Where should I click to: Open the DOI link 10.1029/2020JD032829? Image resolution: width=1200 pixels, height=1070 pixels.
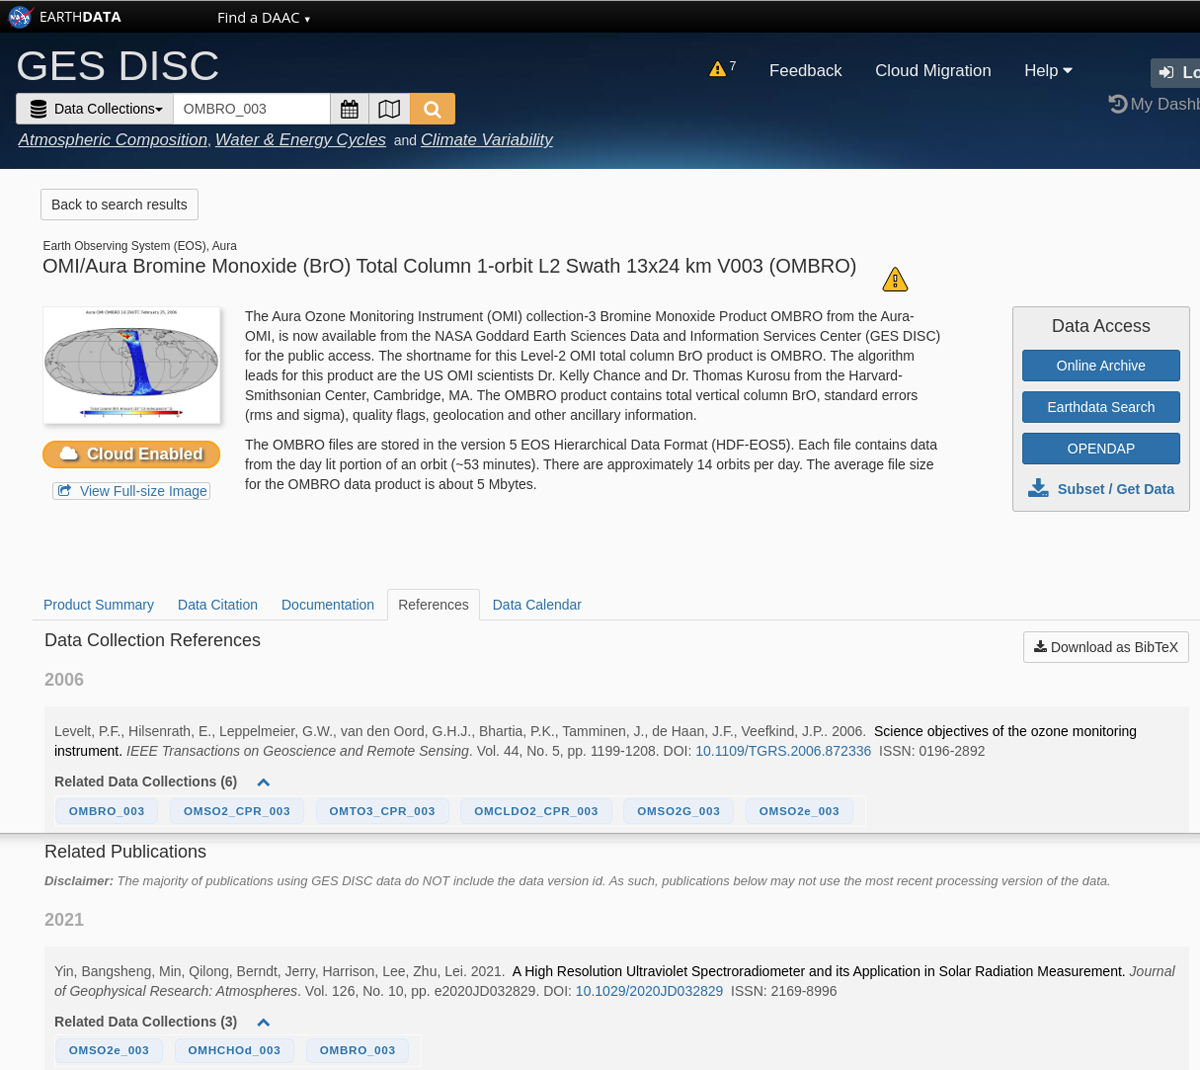pos(649,990)
